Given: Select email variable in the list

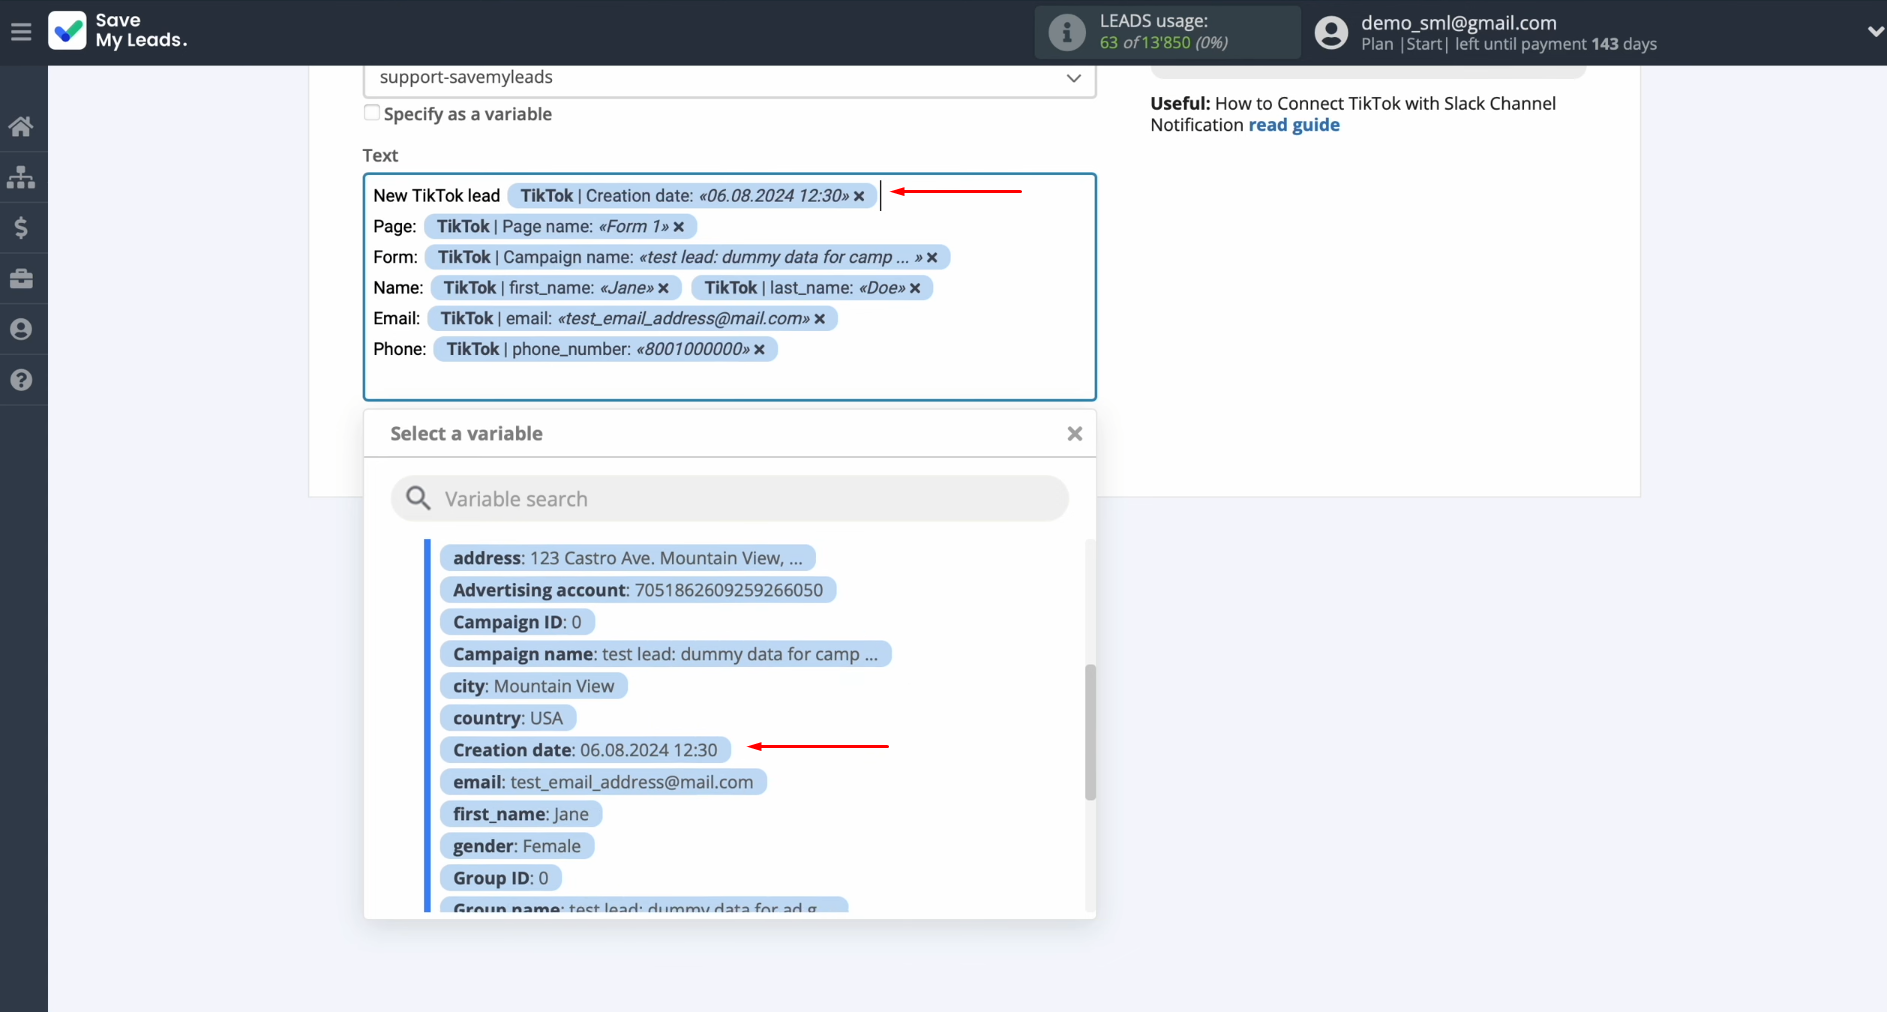Looking at the screenshot, I should click(x=603, y=782).
